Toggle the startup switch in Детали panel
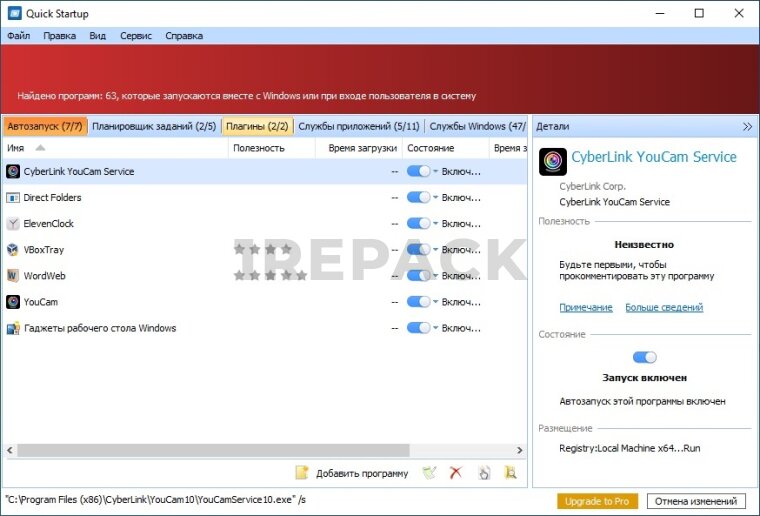Image resolution: width=760 pixels, height=516 pixels. (x=644, y=357)
